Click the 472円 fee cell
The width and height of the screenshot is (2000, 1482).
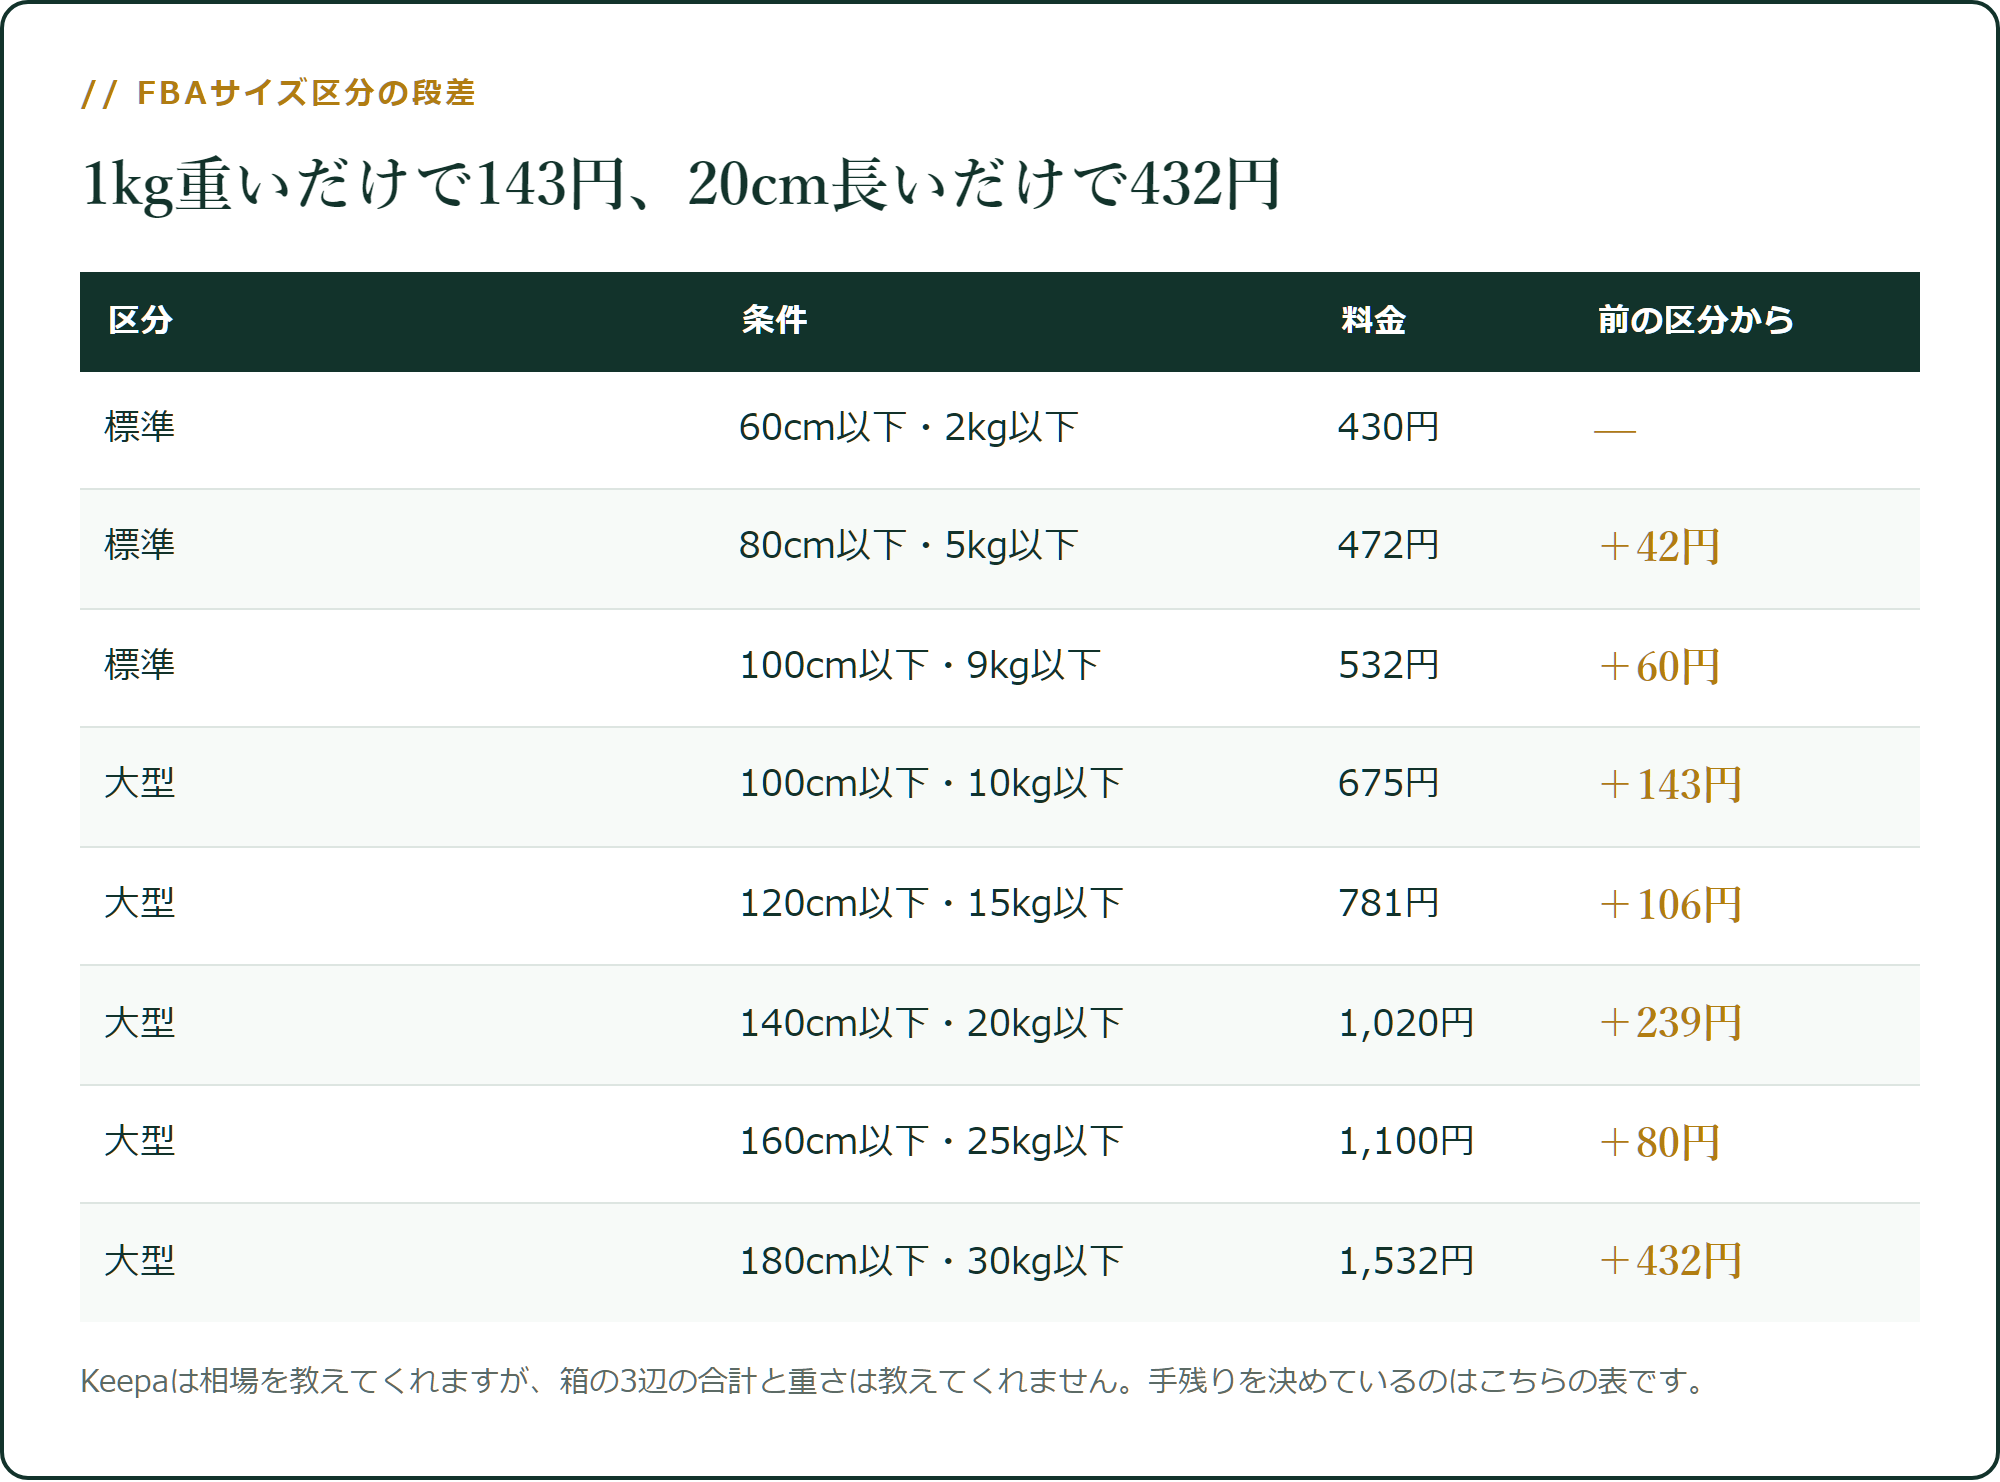(1388, 546)
